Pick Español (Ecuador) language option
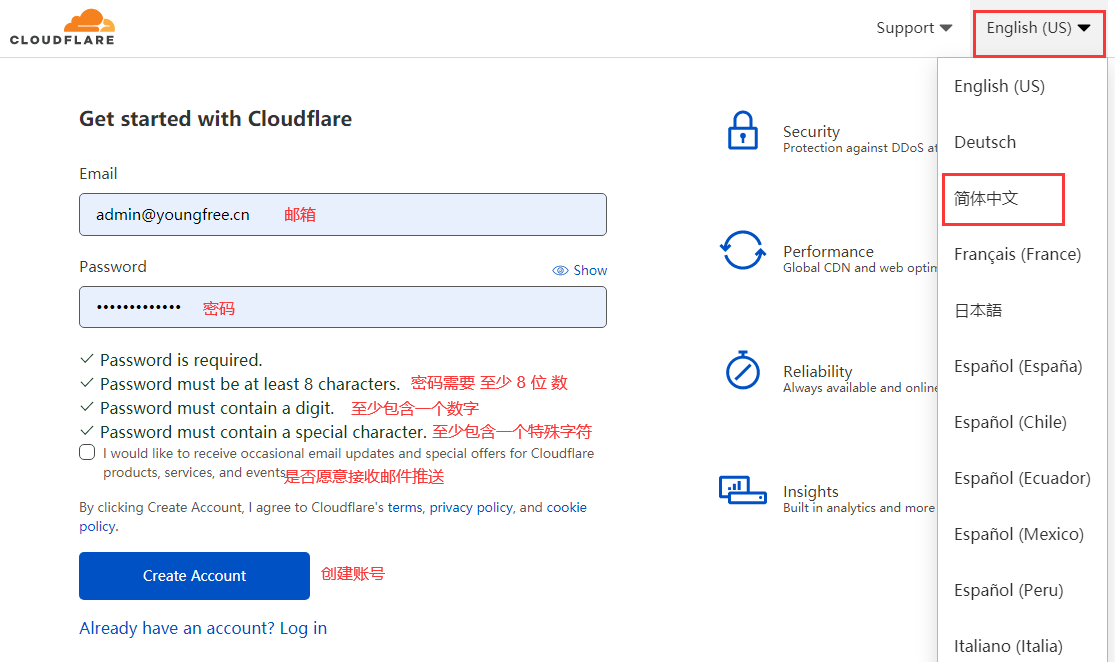Screen dimensions: 1115x662 (x=1022, y=478)
